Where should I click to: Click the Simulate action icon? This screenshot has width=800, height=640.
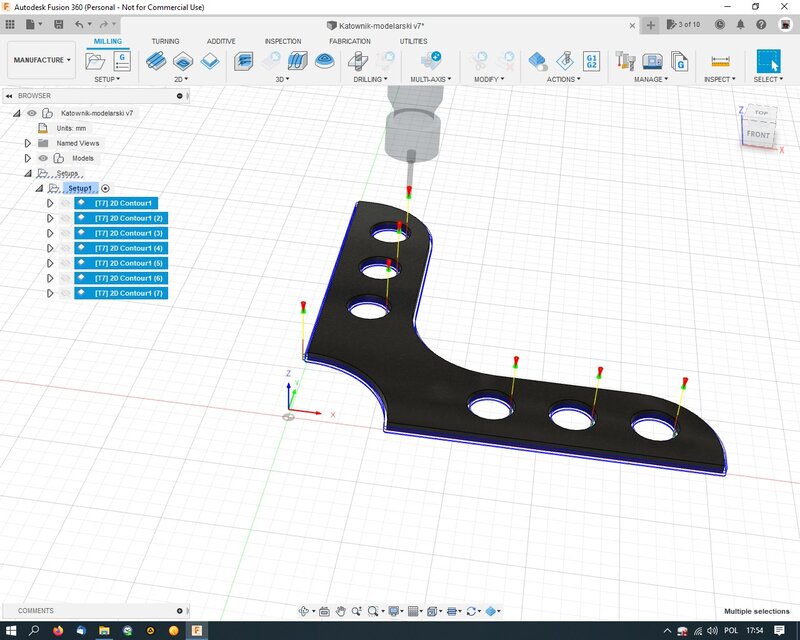(x=538, y=61)
